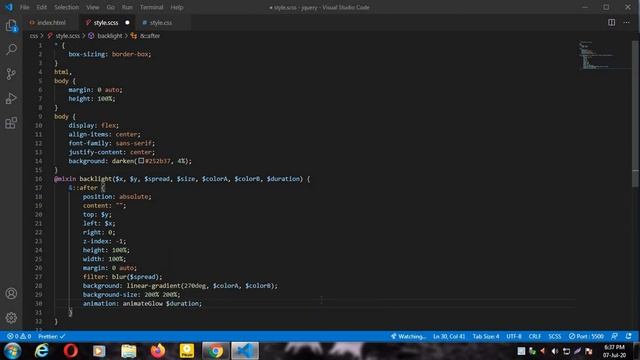Open the View menu
The image size is (640, 360).
pos(93,7)
